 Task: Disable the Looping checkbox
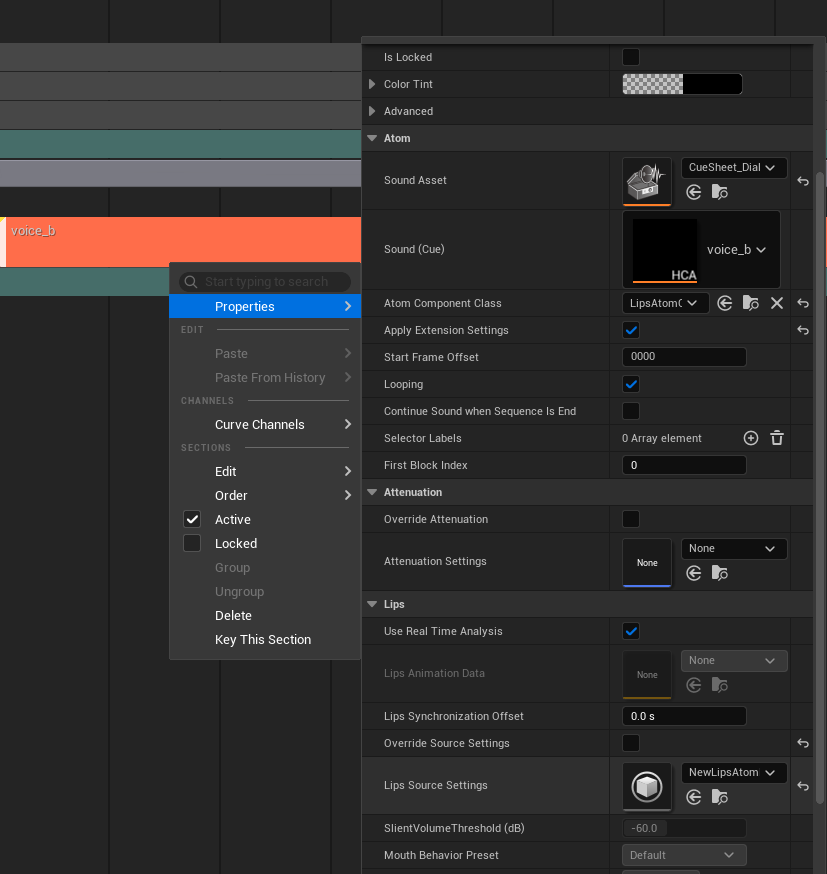point(631,384)
